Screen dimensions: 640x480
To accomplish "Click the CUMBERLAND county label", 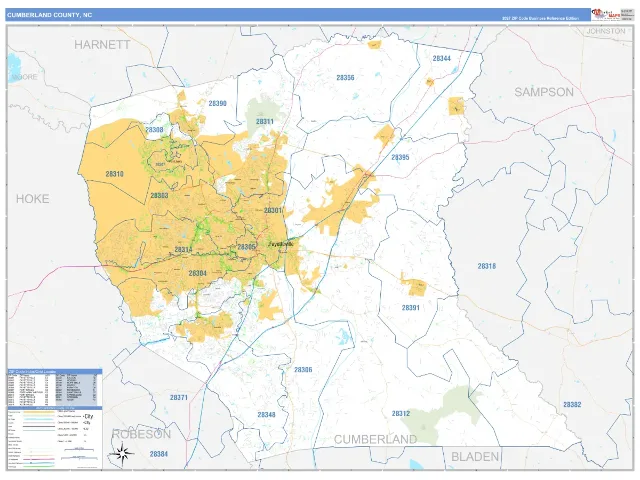I will pyautogui.click(x=376, y=440).
